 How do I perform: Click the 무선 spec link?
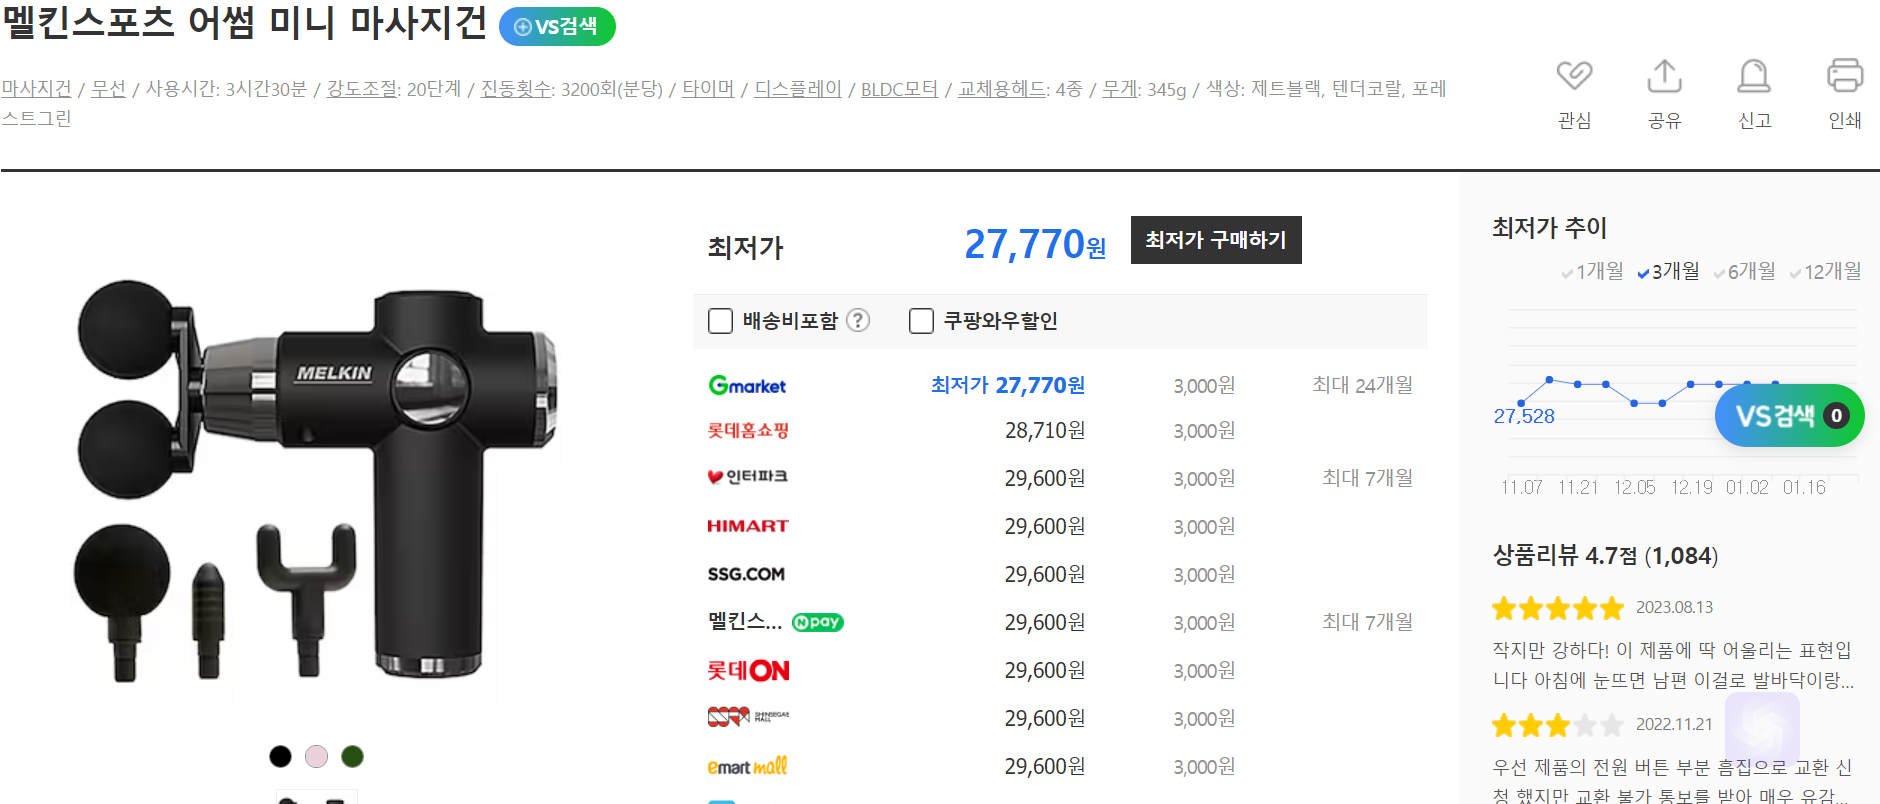[108, 89]
